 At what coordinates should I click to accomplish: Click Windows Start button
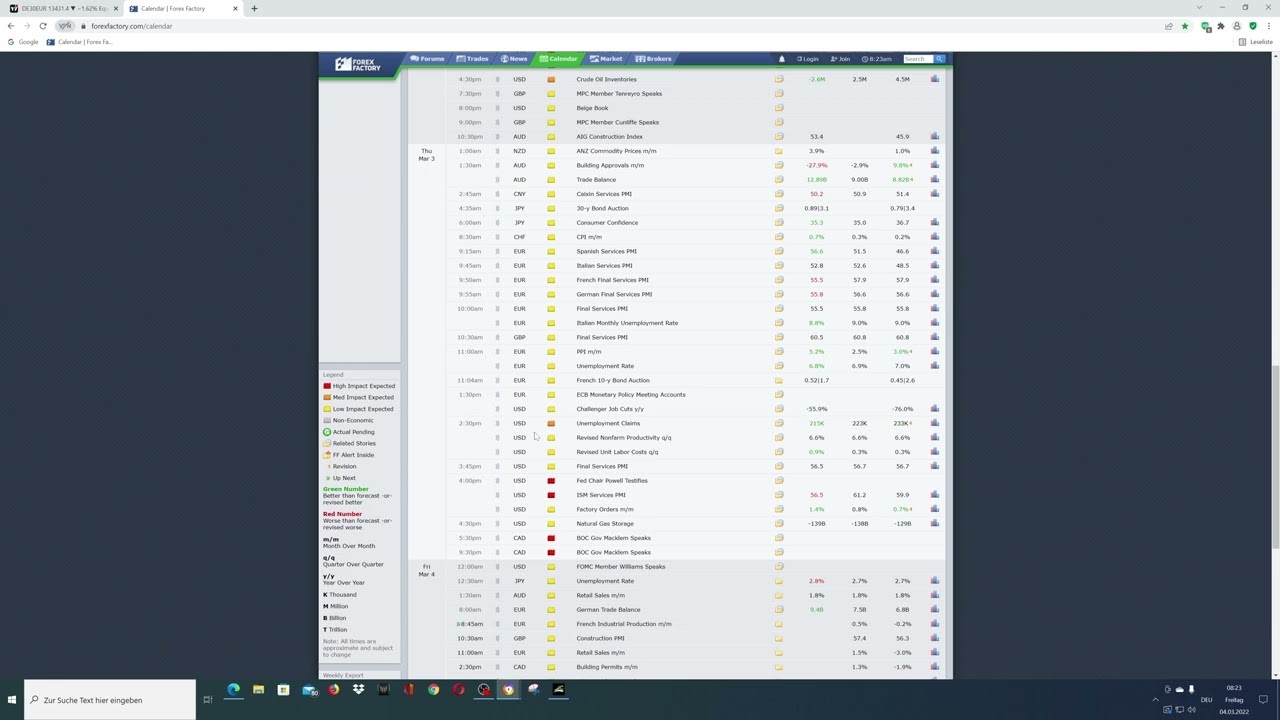coord(12,700)
